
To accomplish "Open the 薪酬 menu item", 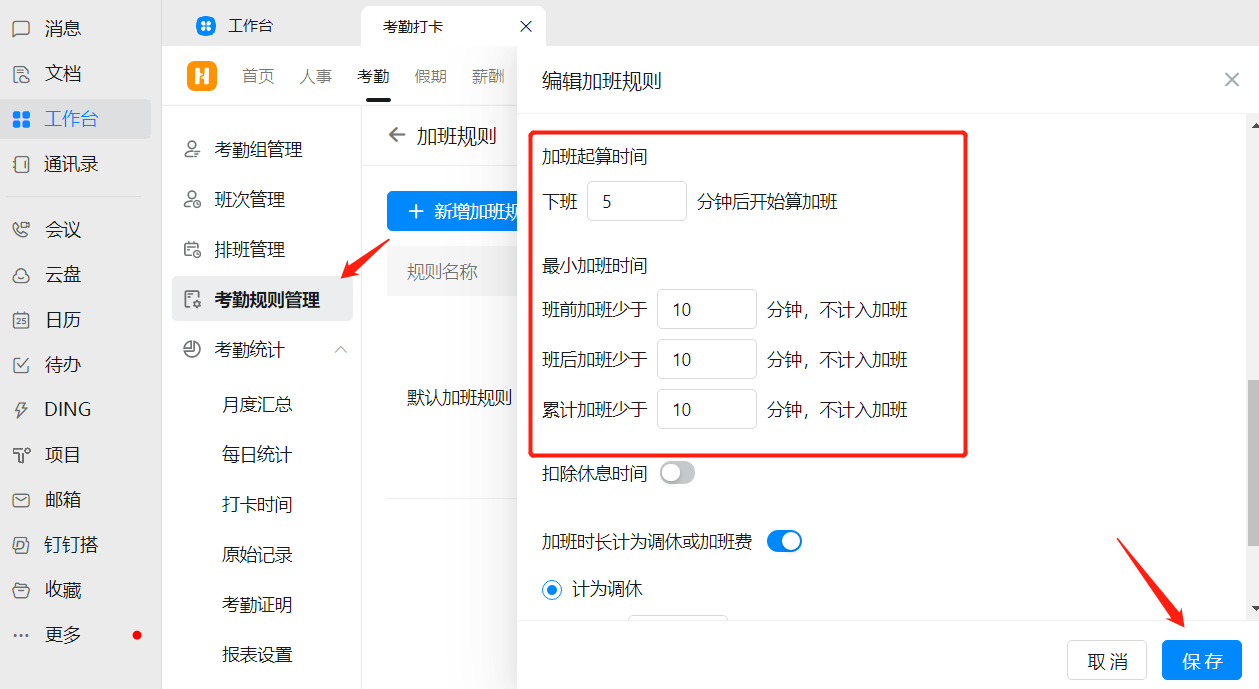I will [488, 75].
